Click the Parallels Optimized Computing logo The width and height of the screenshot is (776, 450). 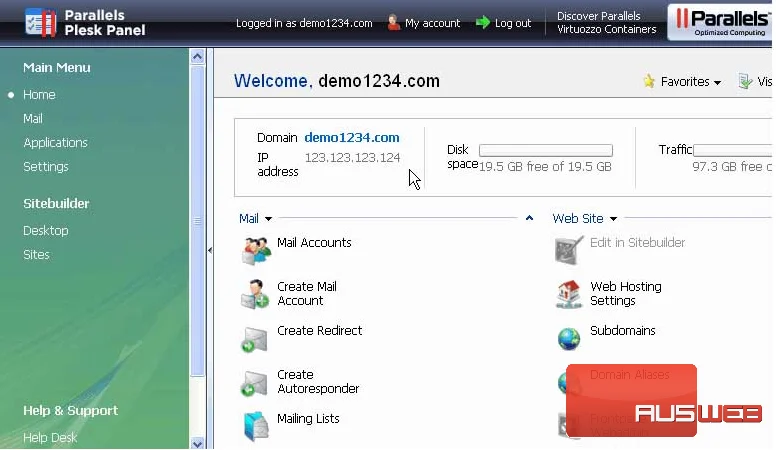pyautogui.click(x=720, y=22)
